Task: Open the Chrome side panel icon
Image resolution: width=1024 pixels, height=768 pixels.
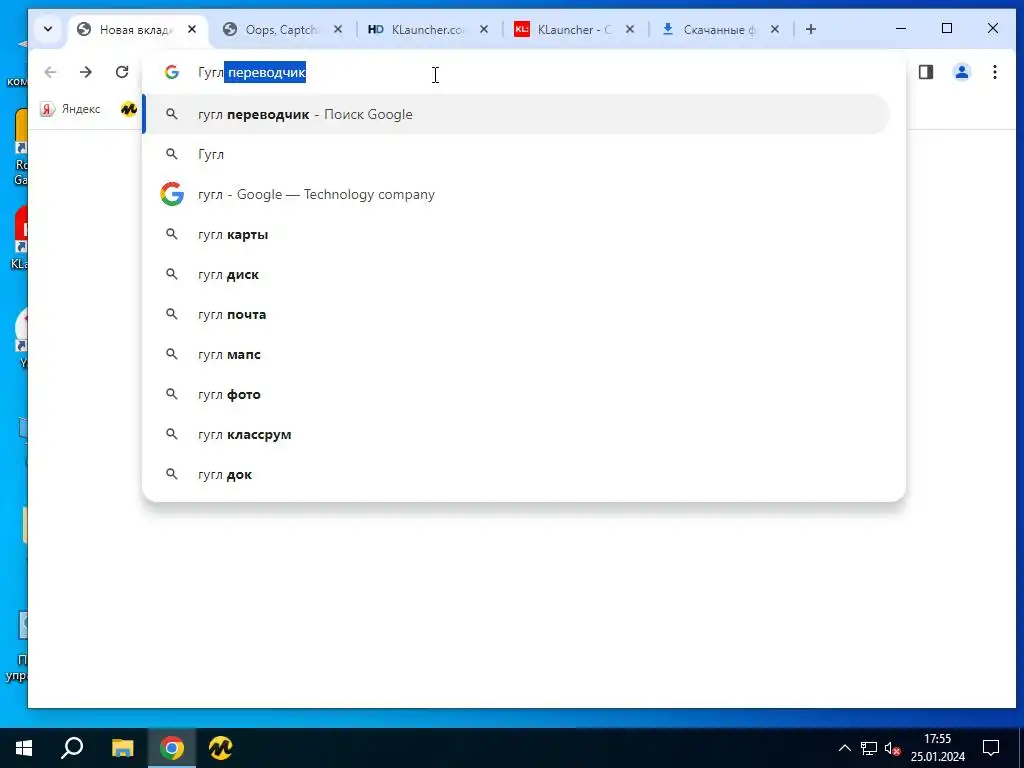Action: click(x=926, y=72)
